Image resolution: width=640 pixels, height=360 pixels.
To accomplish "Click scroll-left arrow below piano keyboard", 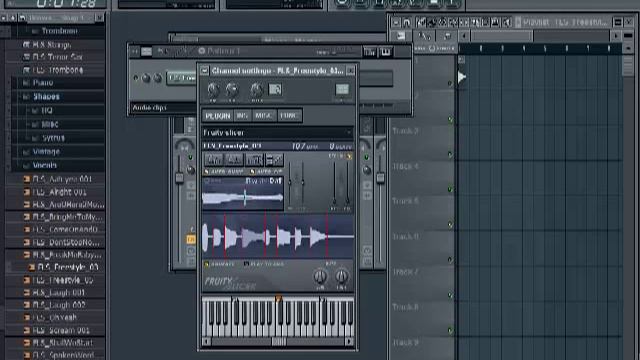I will [x=207, y=342].
